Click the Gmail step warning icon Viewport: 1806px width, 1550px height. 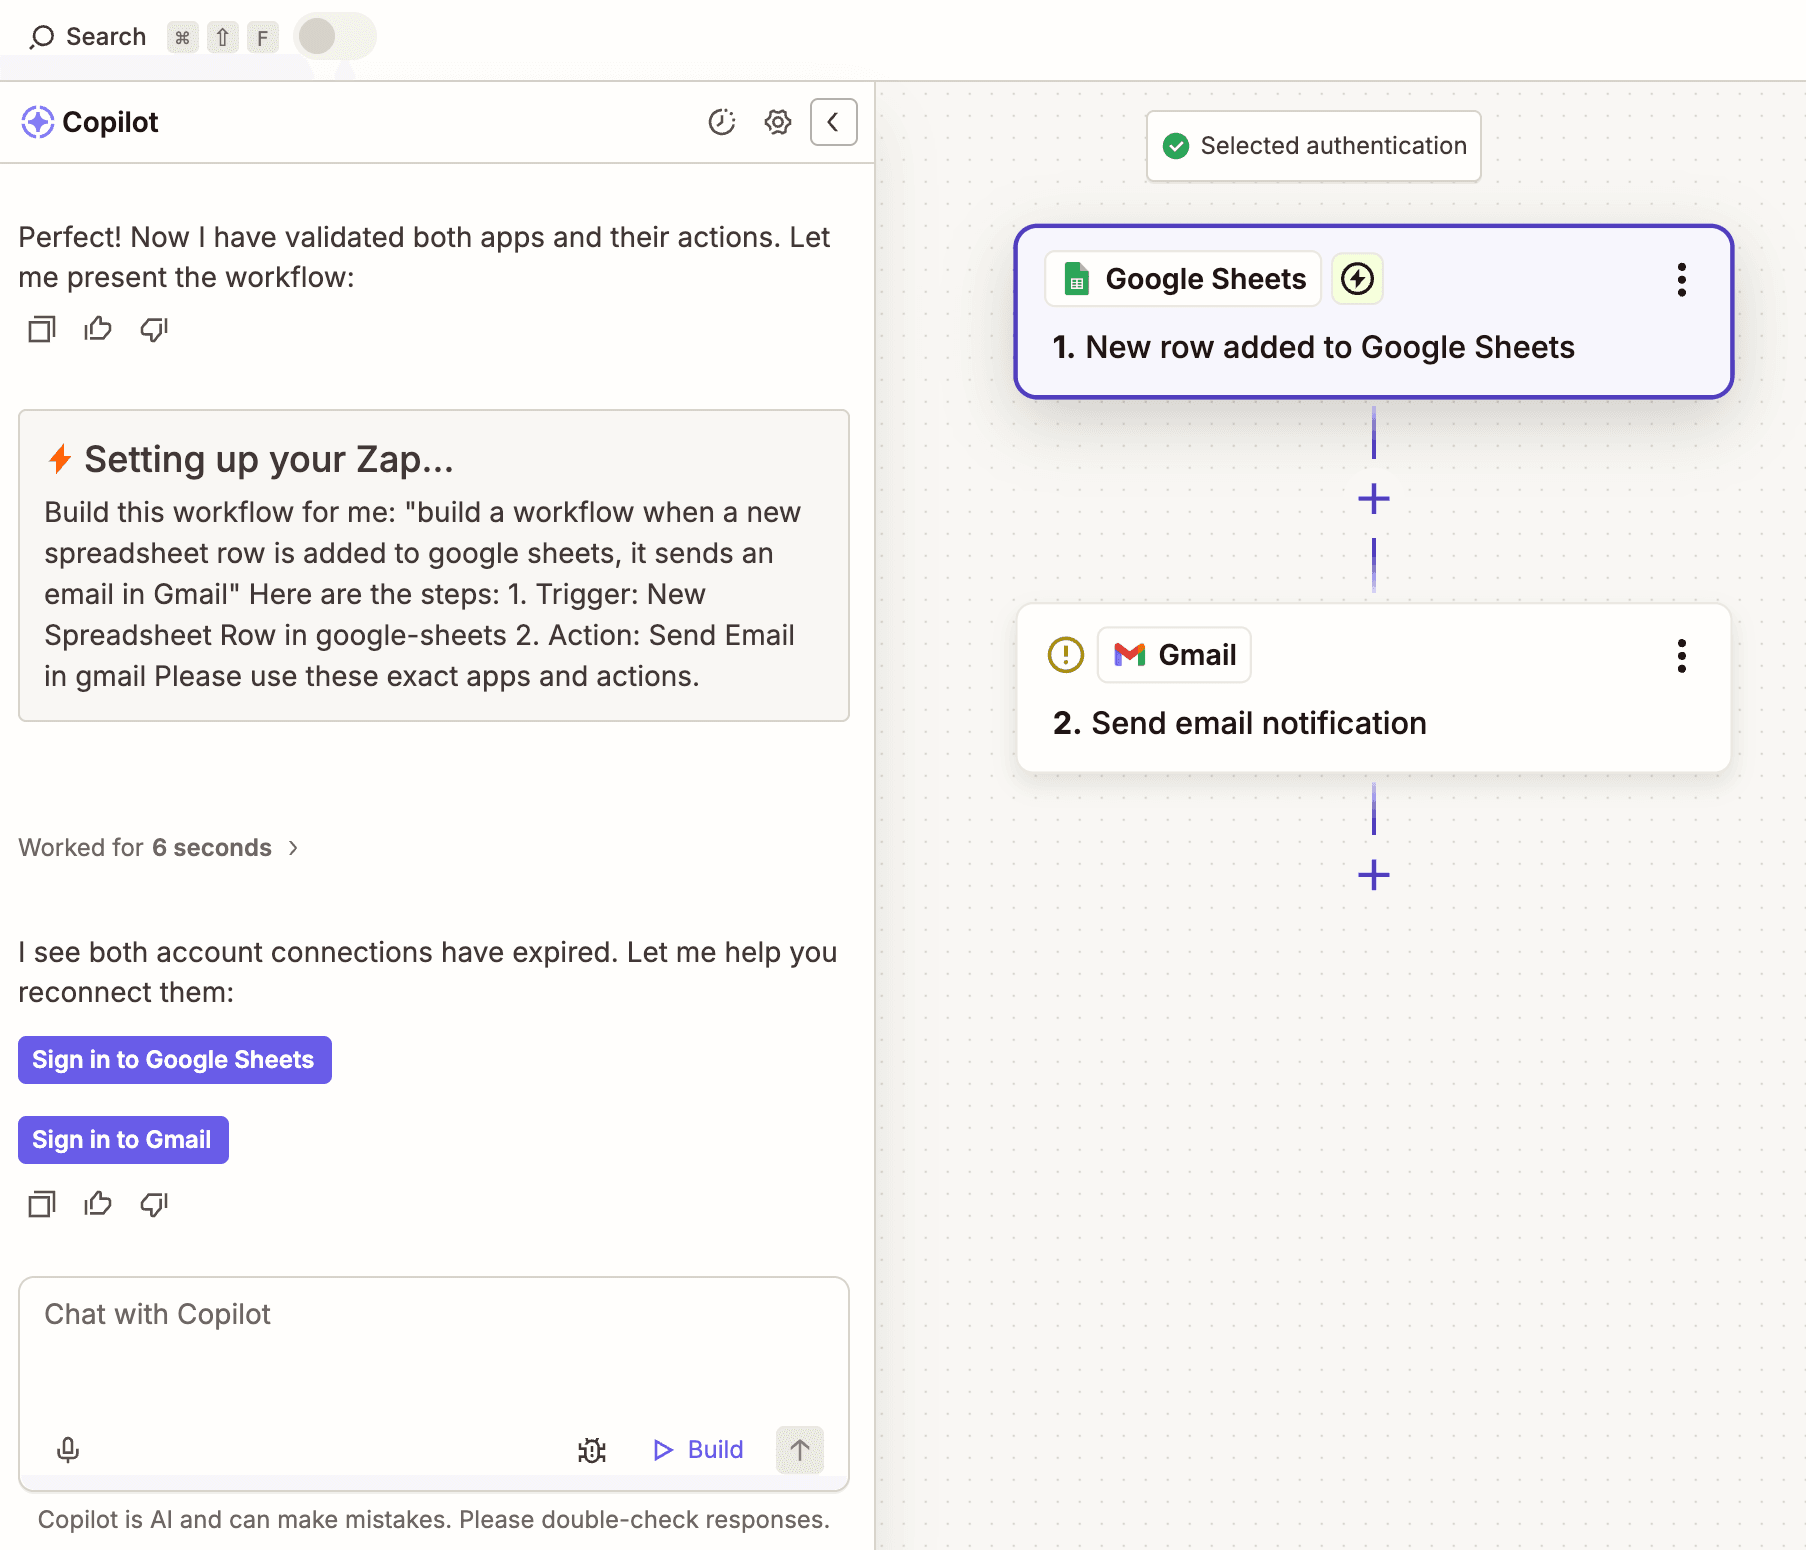click(x=1066, y=655)
